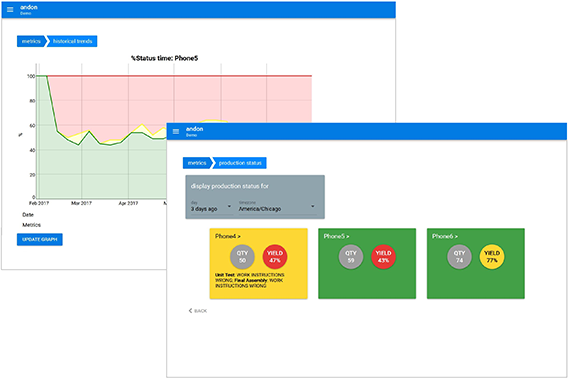Open the timezone dropdown America/Chicago
Viewport: 570px width, 381px height.
(x=277, y=206)
